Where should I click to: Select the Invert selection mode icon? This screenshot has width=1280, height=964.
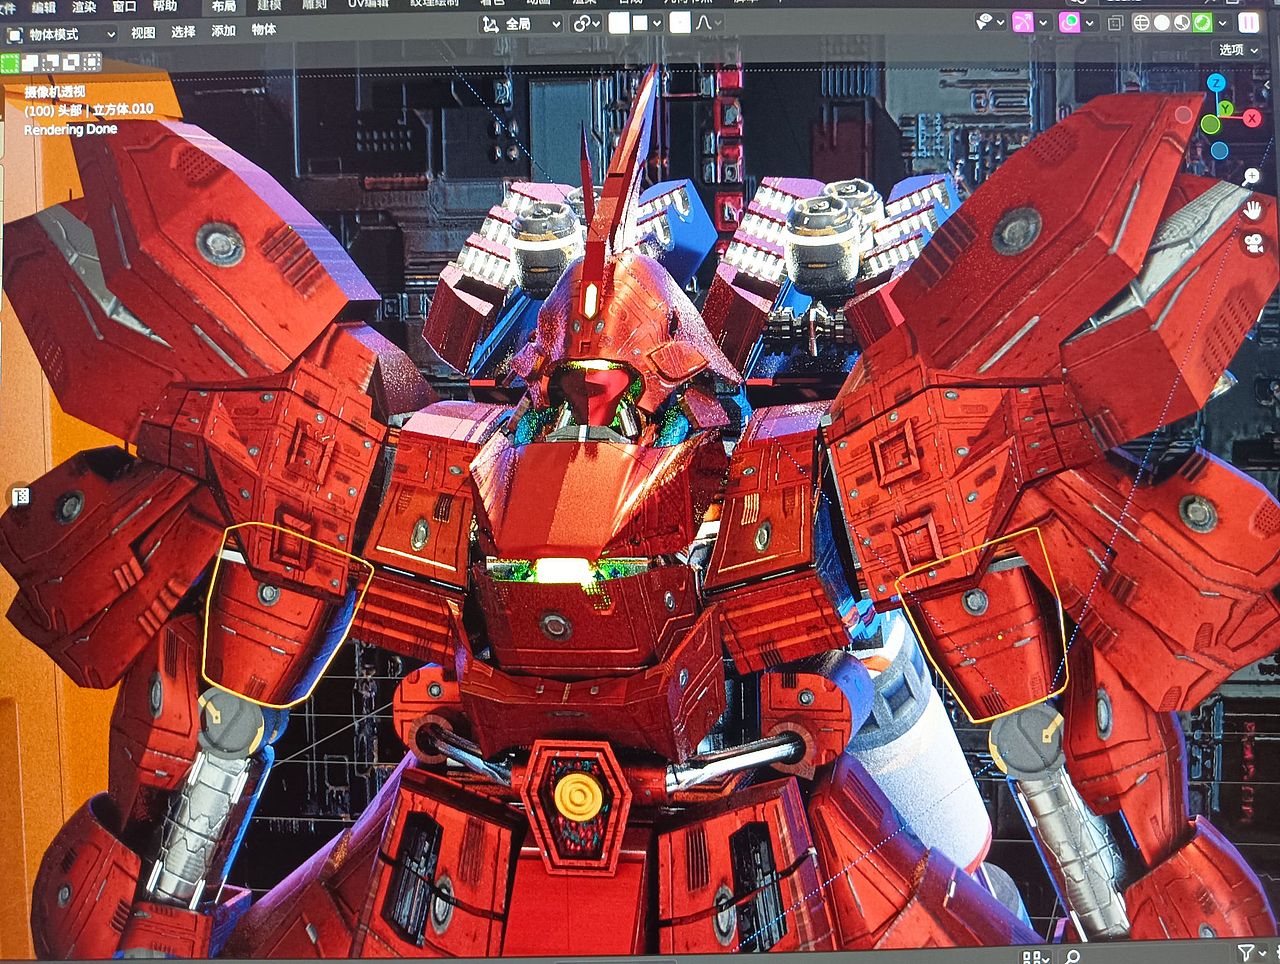[71, 62]
